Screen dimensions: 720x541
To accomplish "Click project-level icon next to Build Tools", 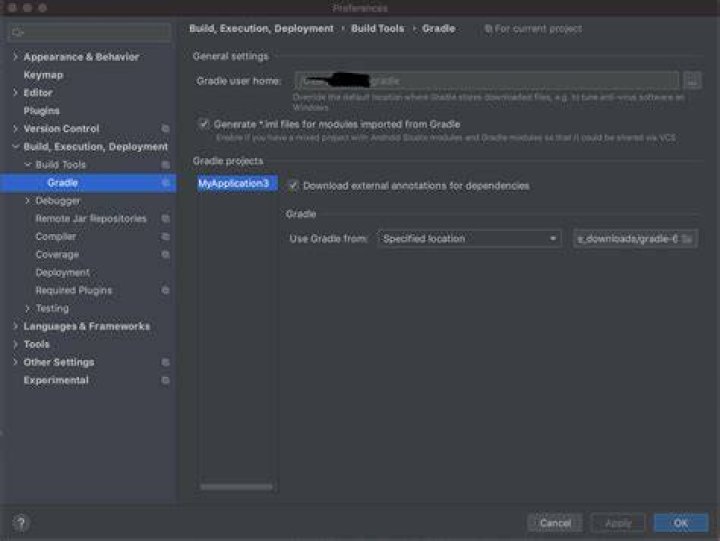I will (x=166, y=164).
